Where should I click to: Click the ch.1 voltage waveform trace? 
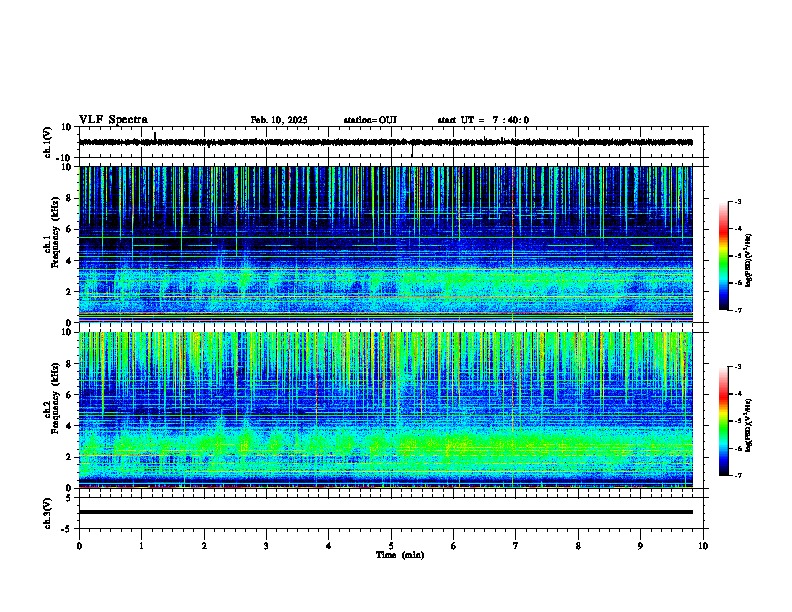[x=386, y=142]
